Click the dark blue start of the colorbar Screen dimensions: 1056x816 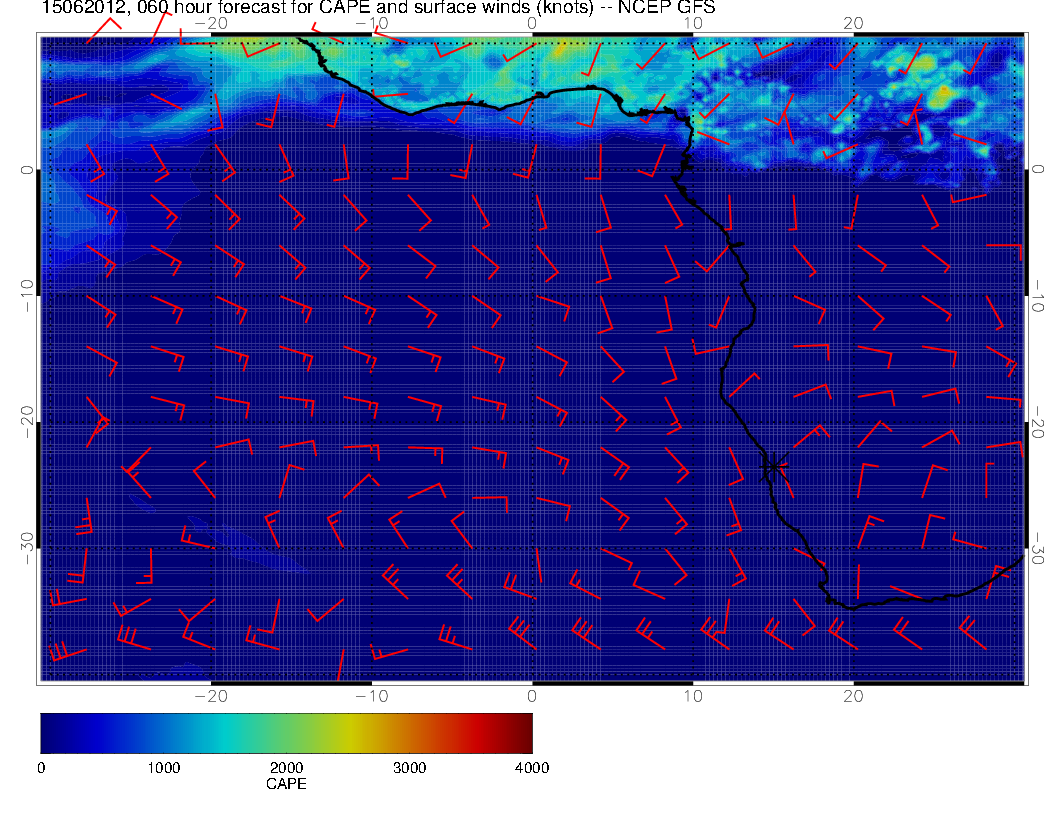click(x=50, y=732)
